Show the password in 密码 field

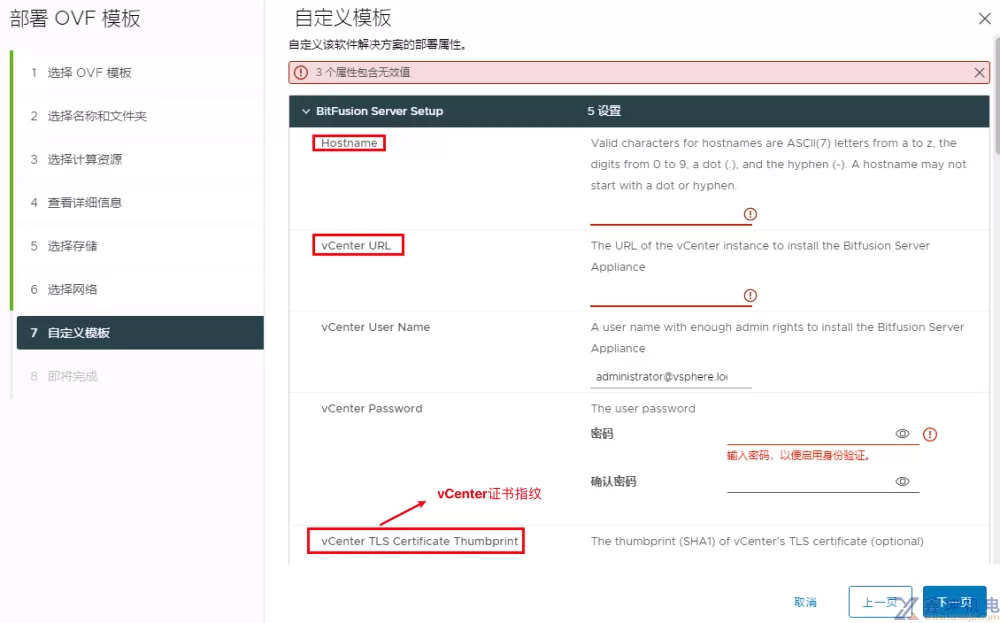pos(902,434)
